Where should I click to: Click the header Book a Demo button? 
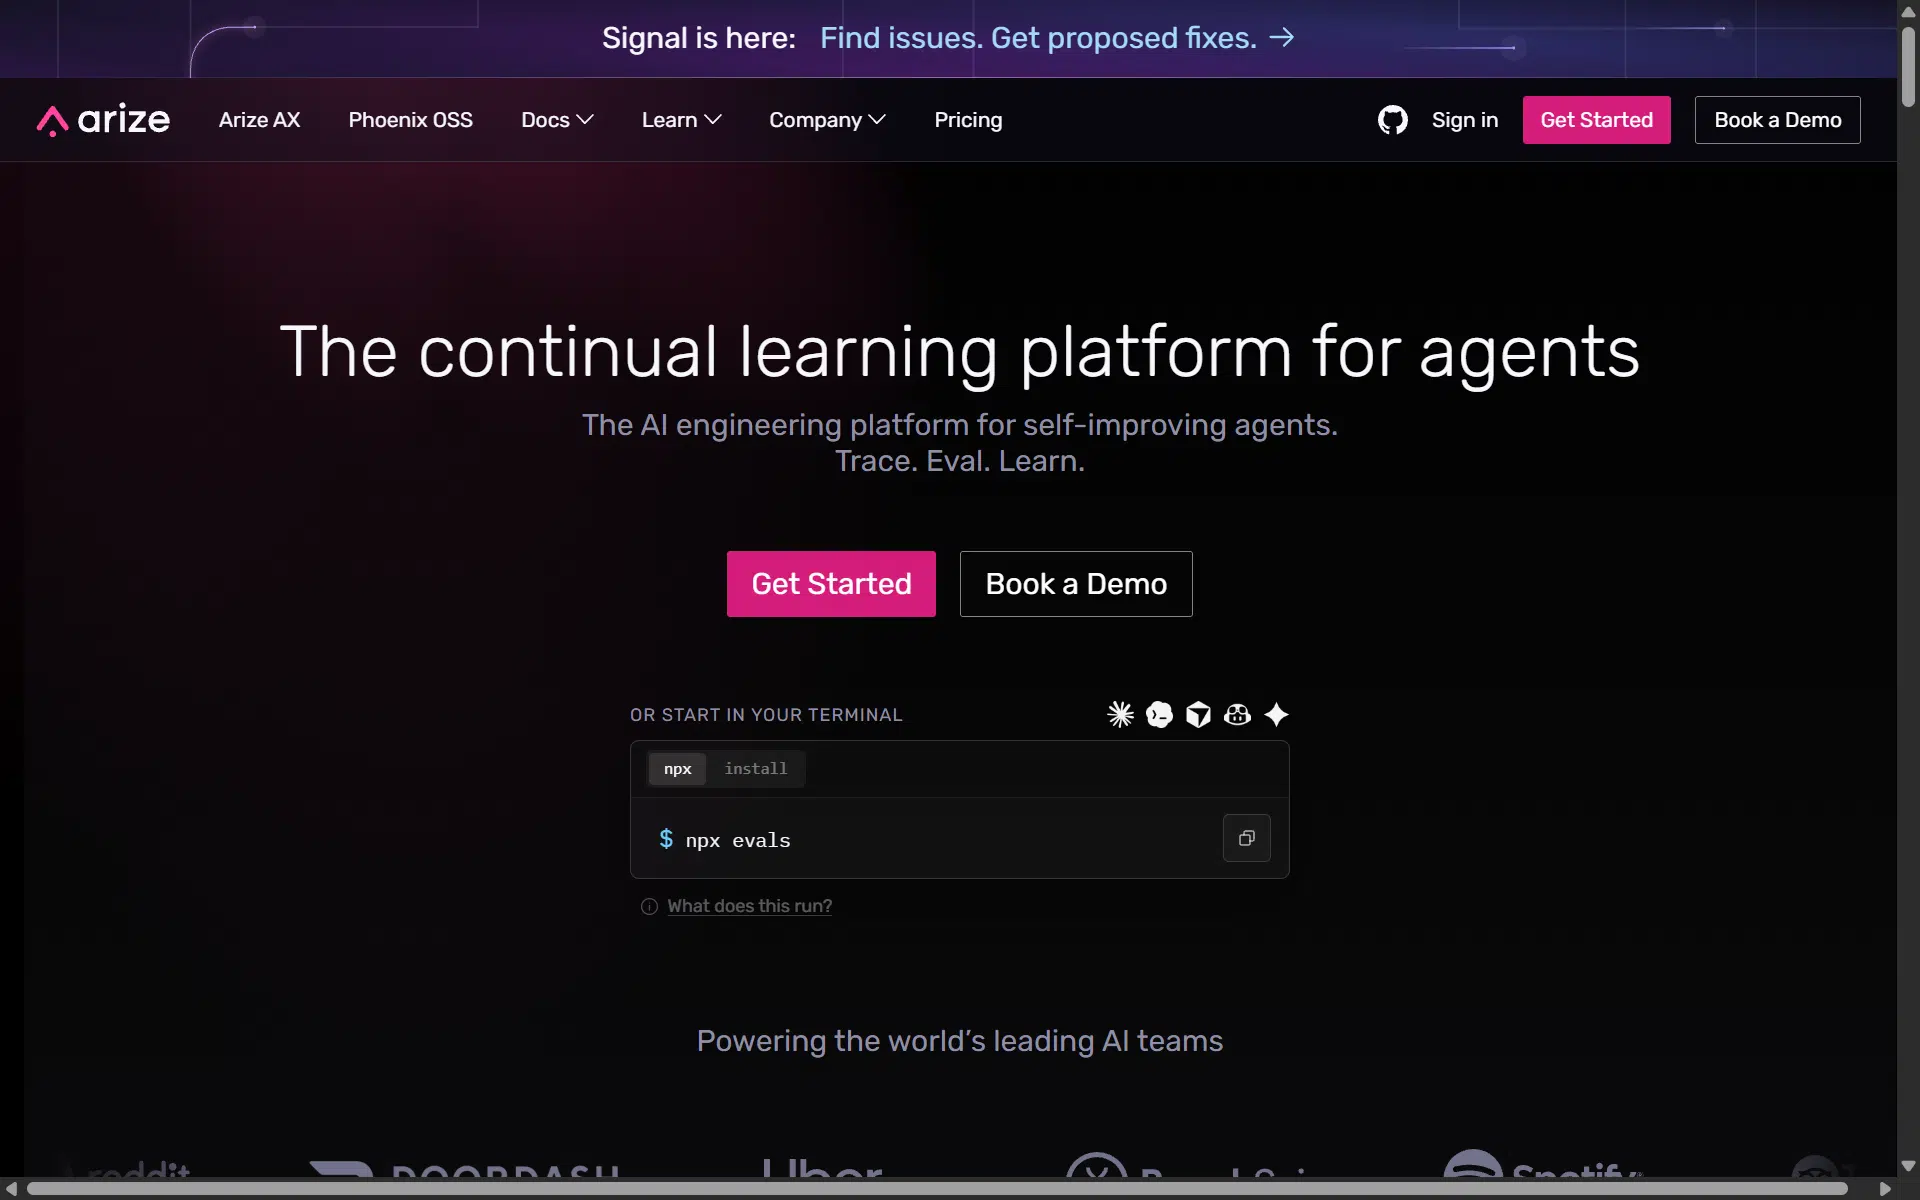(1777, 120)
